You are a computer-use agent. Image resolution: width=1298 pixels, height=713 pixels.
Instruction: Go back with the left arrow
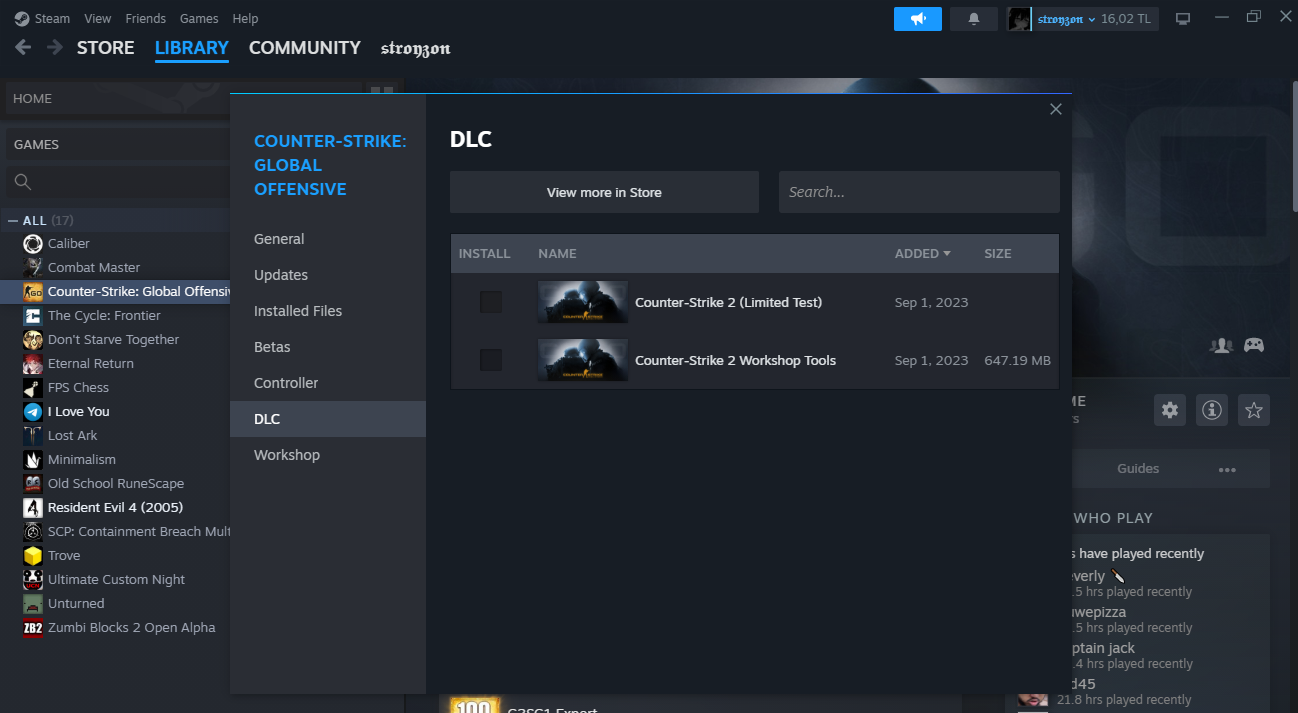click(x=23, y=47)
